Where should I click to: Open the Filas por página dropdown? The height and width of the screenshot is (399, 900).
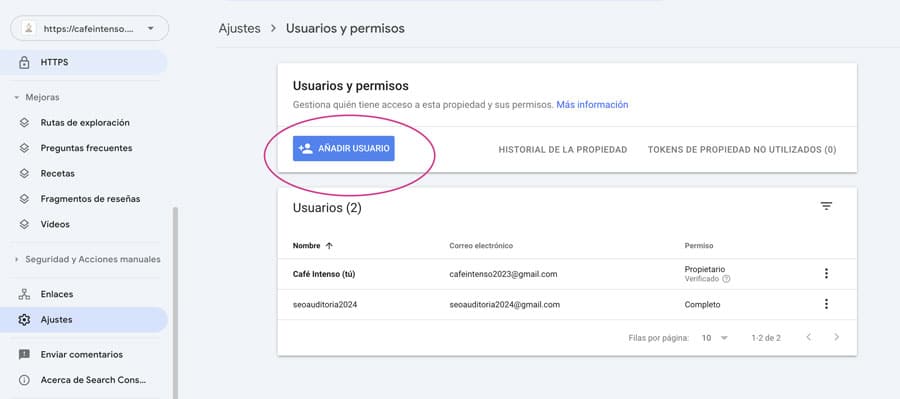coord(715,338)
